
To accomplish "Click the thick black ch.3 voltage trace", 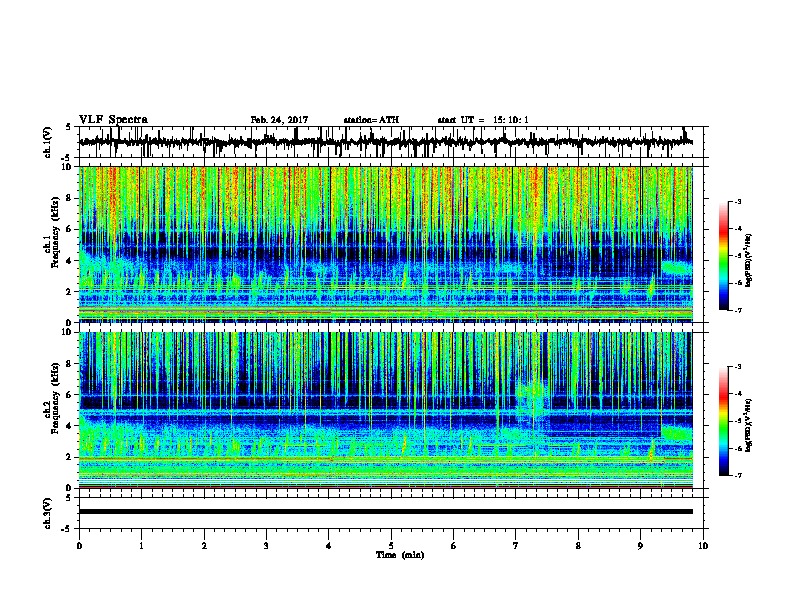I will click(x=385, y=512).
